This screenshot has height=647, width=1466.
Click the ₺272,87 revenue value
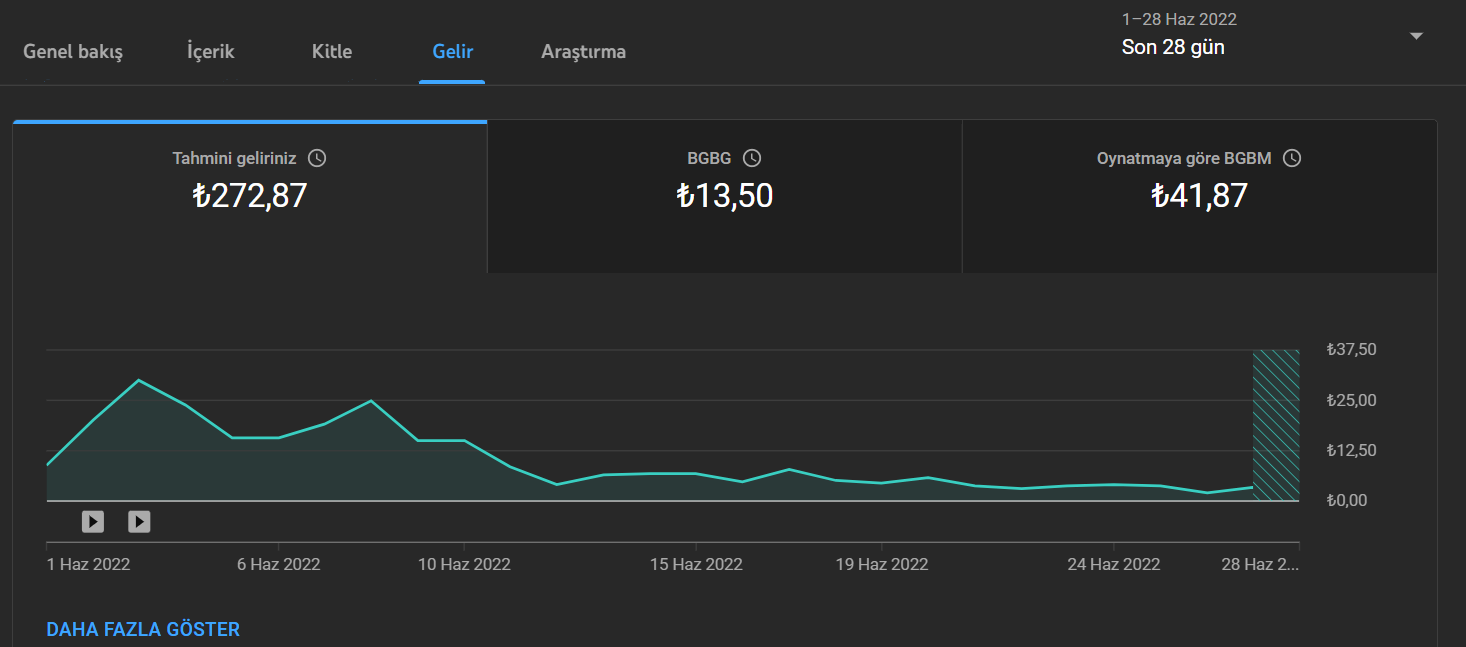click(250, 195)
